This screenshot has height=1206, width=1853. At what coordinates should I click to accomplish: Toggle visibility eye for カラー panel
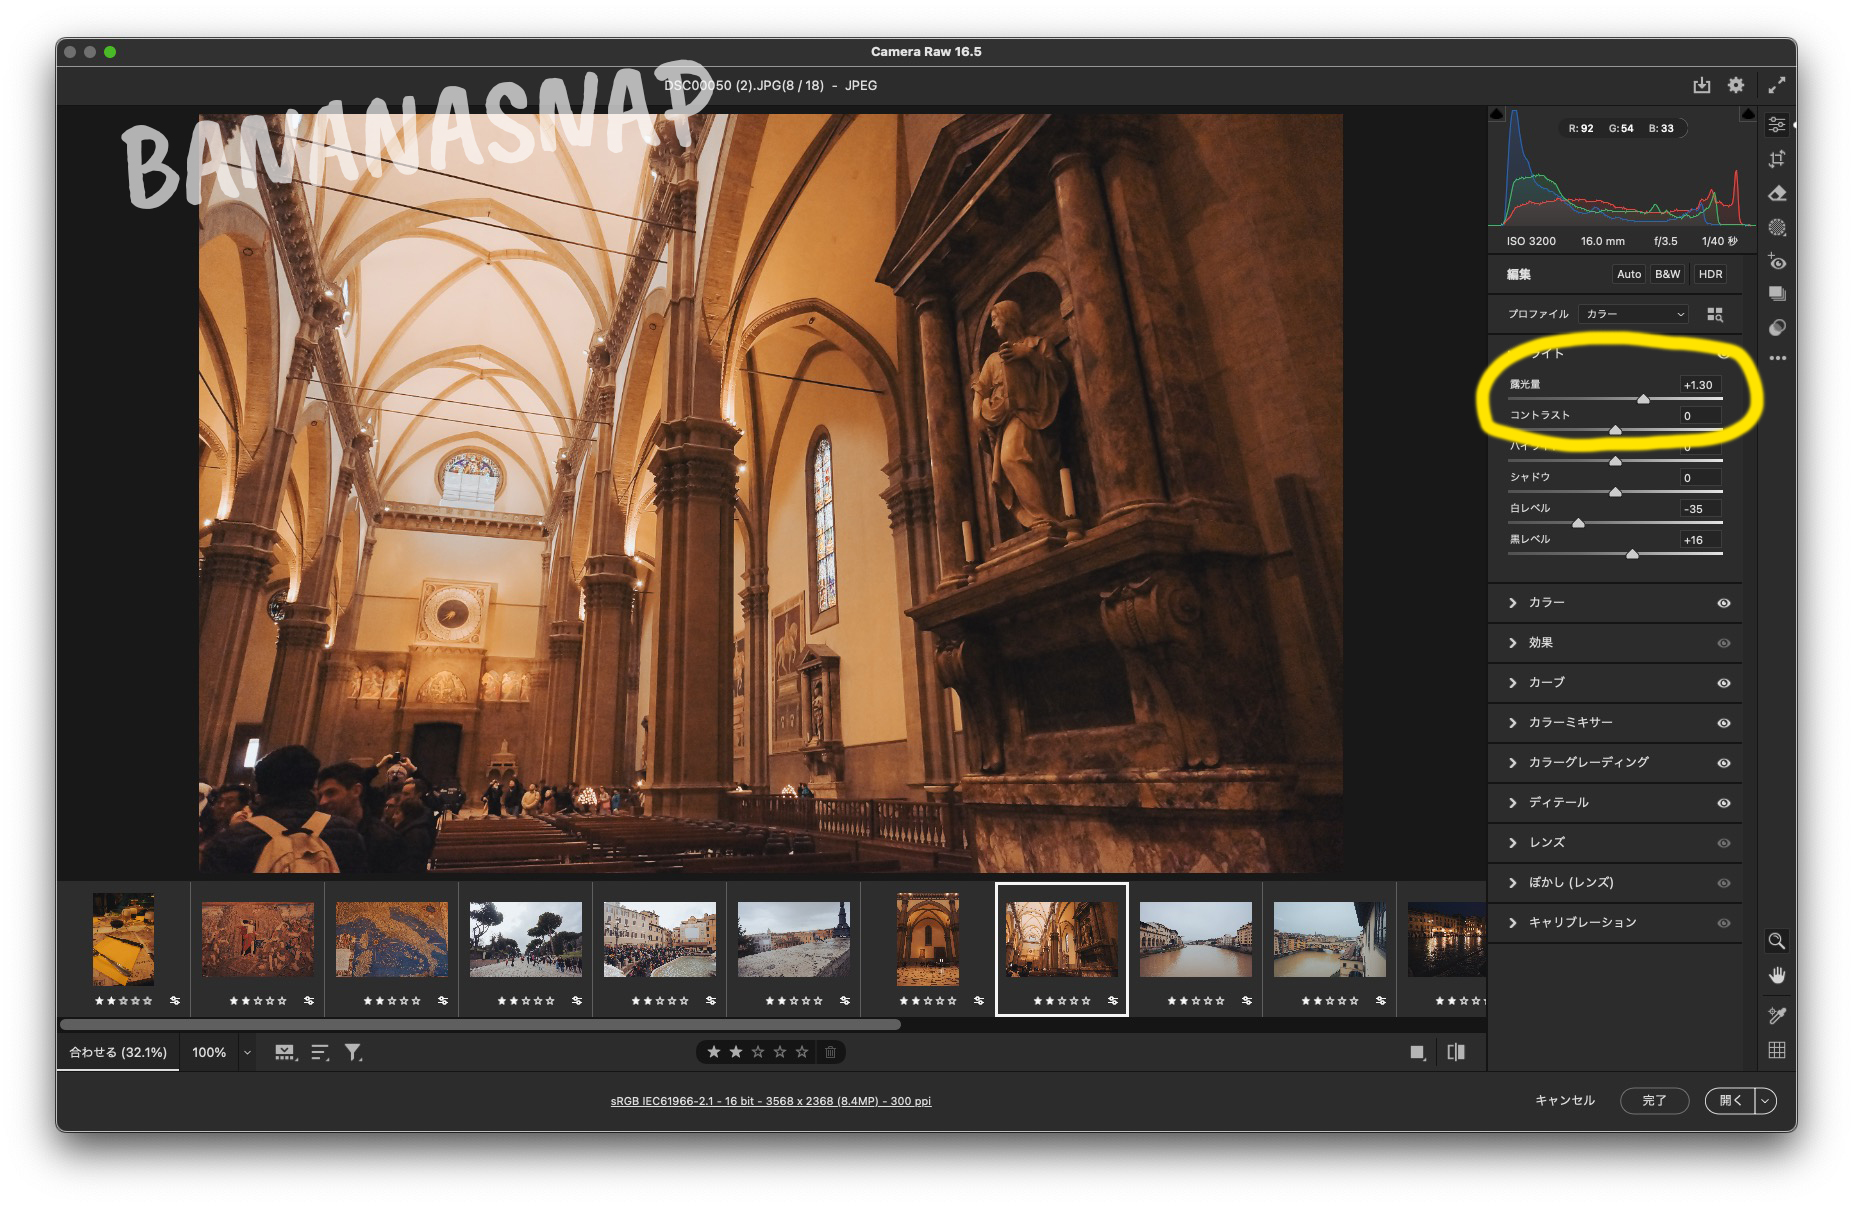click(1724, 603)
